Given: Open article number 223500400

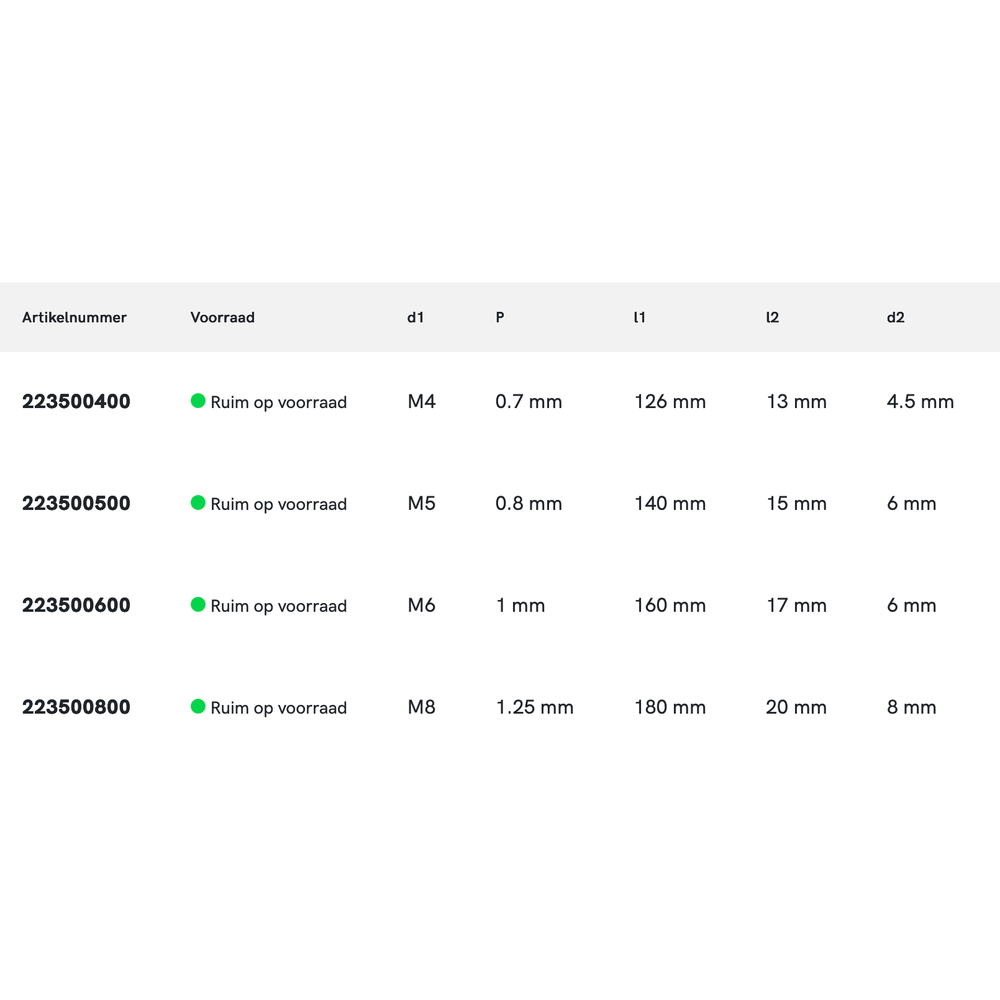Looking at the screenshot, I should click(x=76, y=402).
